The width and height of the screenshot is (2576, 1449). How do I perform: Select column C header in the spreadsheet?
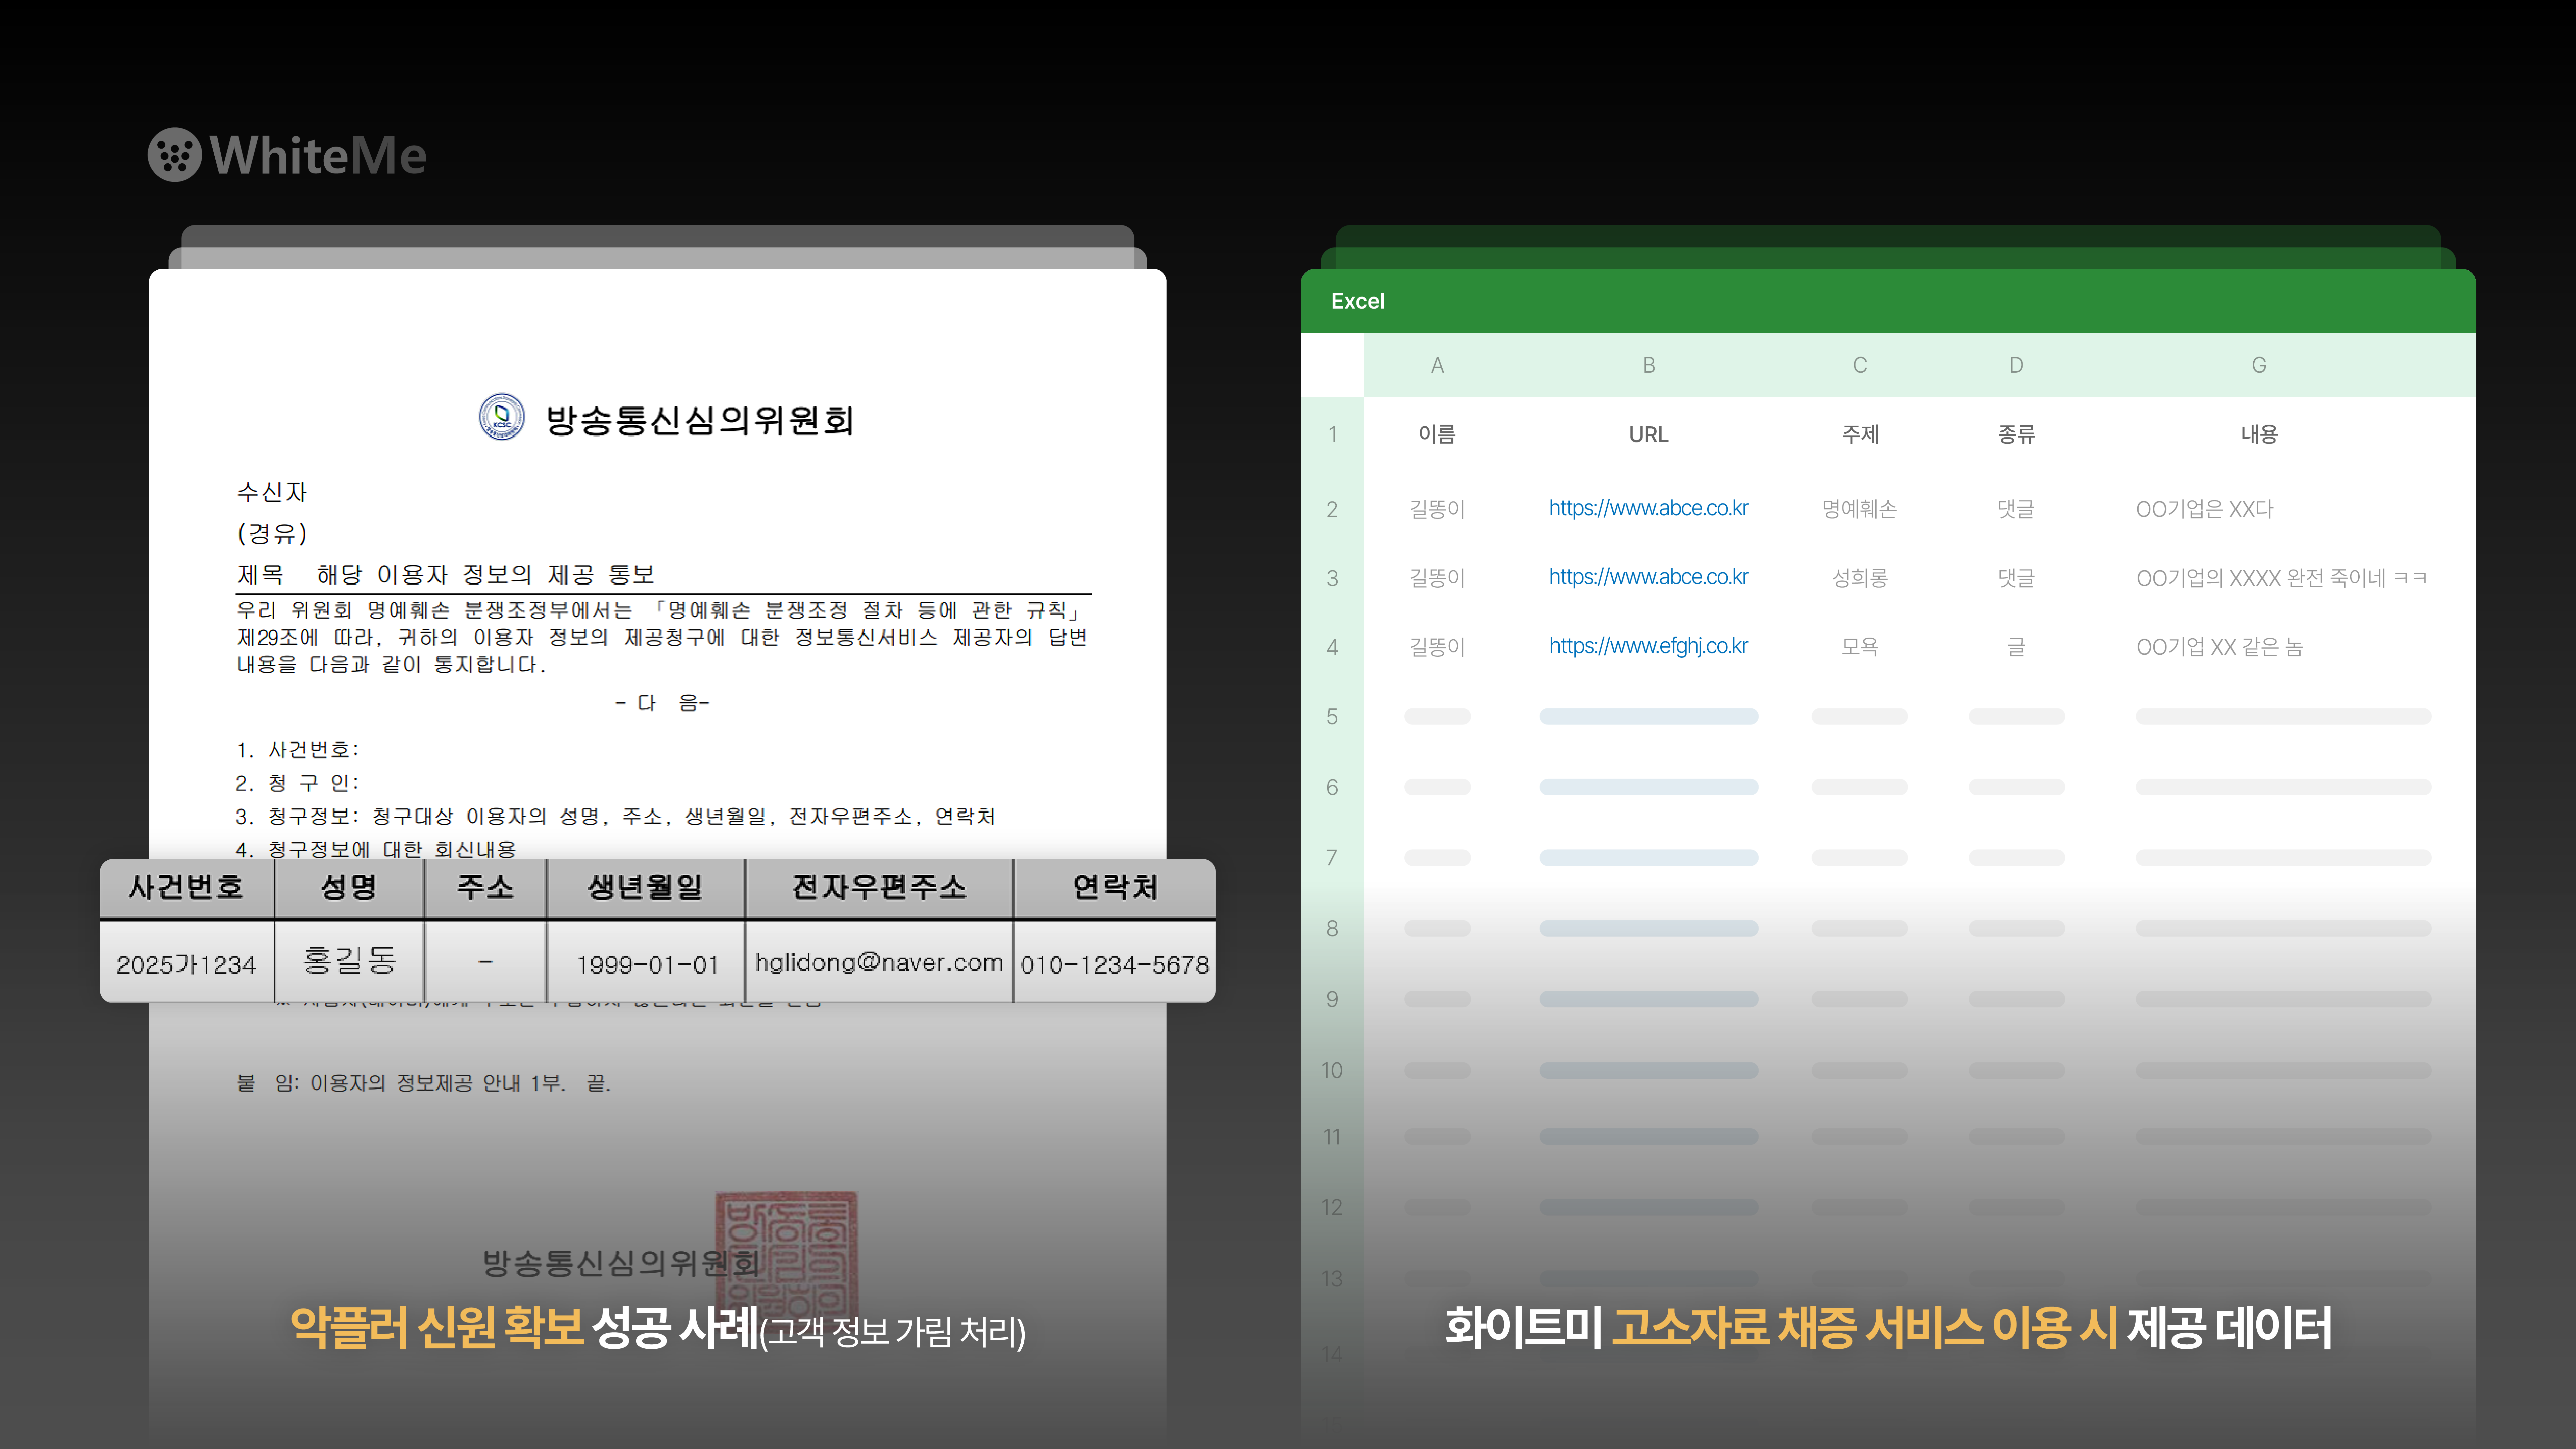click(1860, 365)
